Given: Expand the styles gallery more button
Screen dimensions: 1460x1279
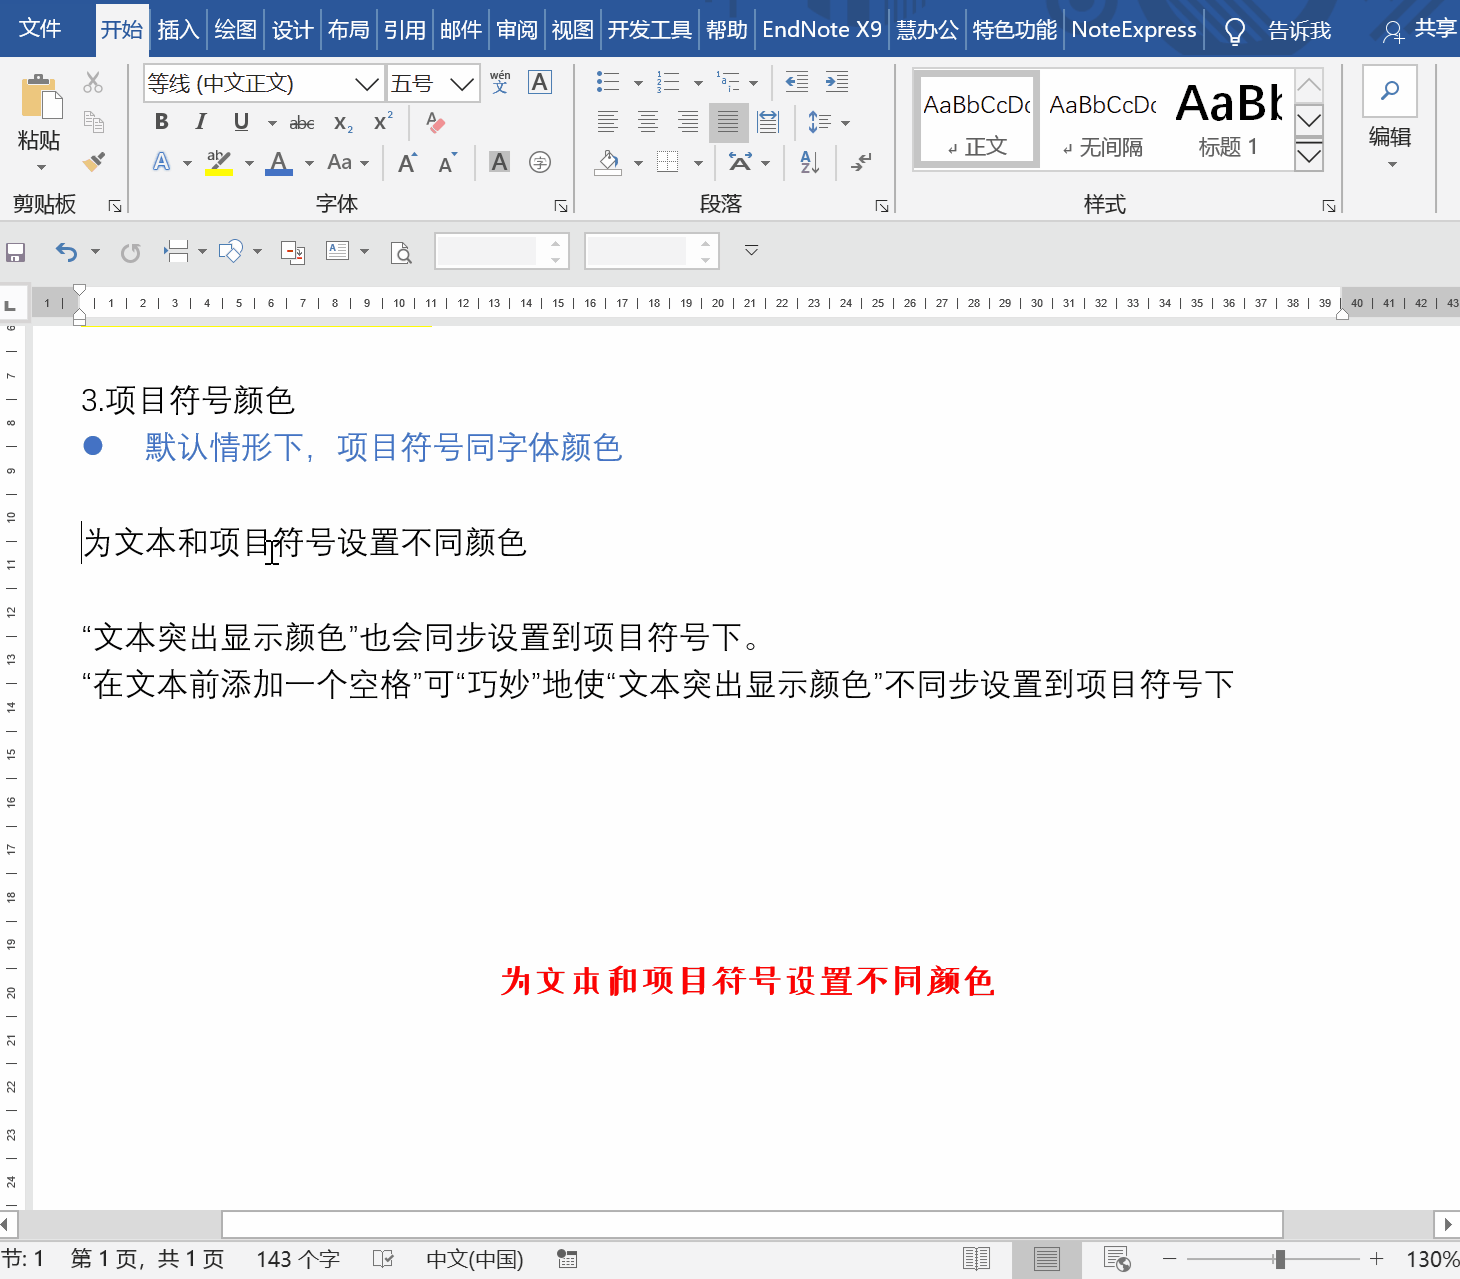Looking at the screenshot, I should click(1309, 155).
